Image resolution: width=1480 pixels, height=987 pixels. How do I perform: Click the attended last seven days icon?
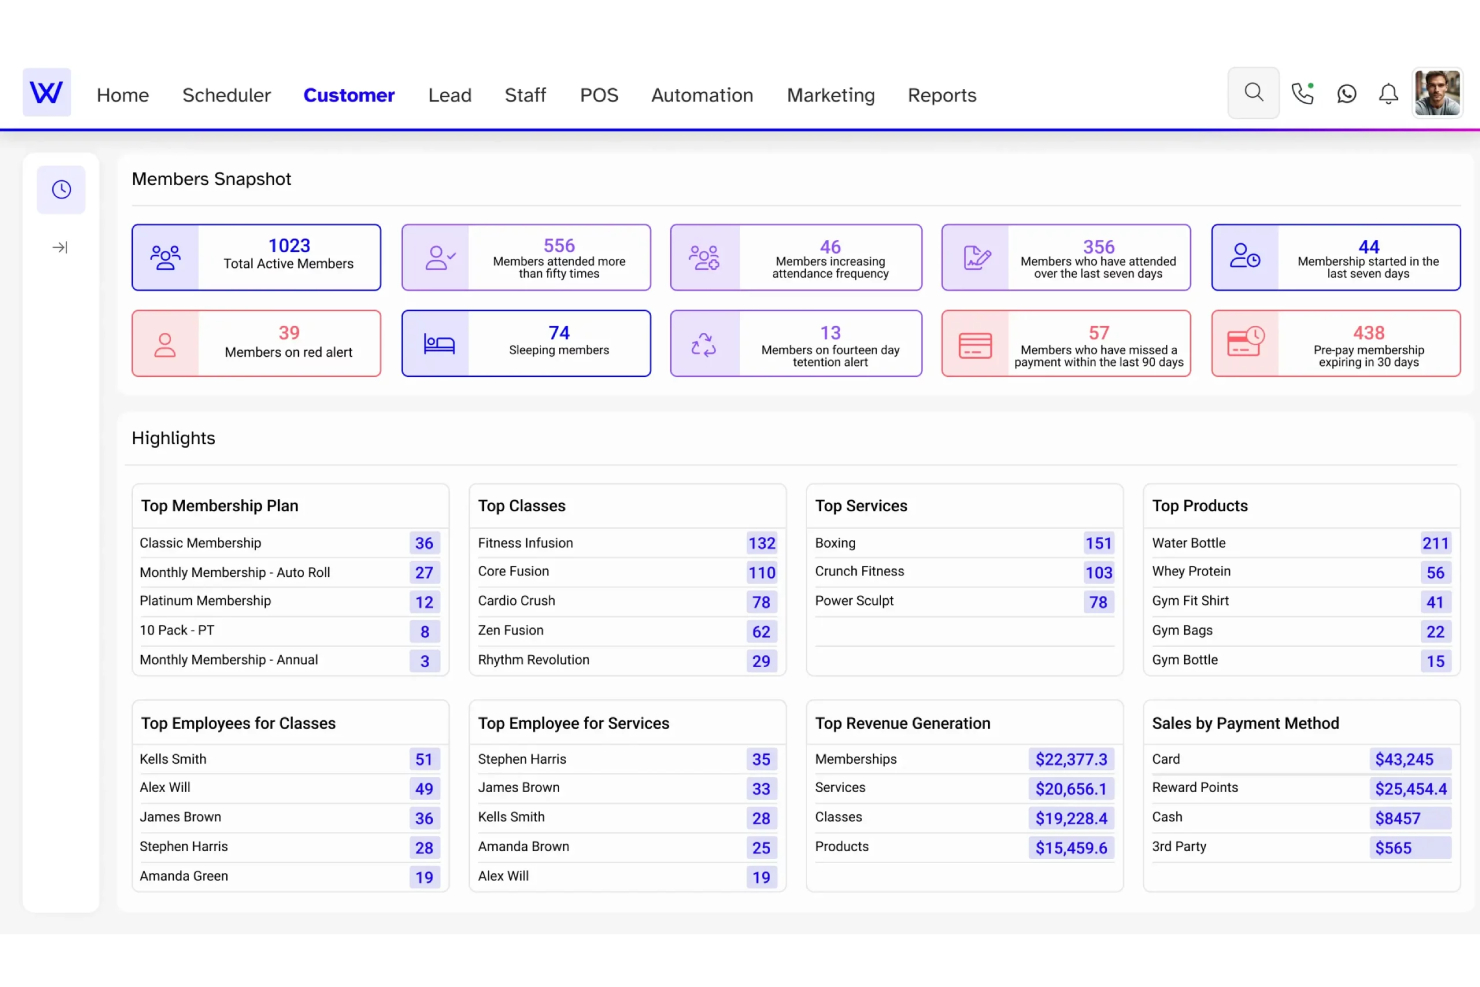coord(976,257)
